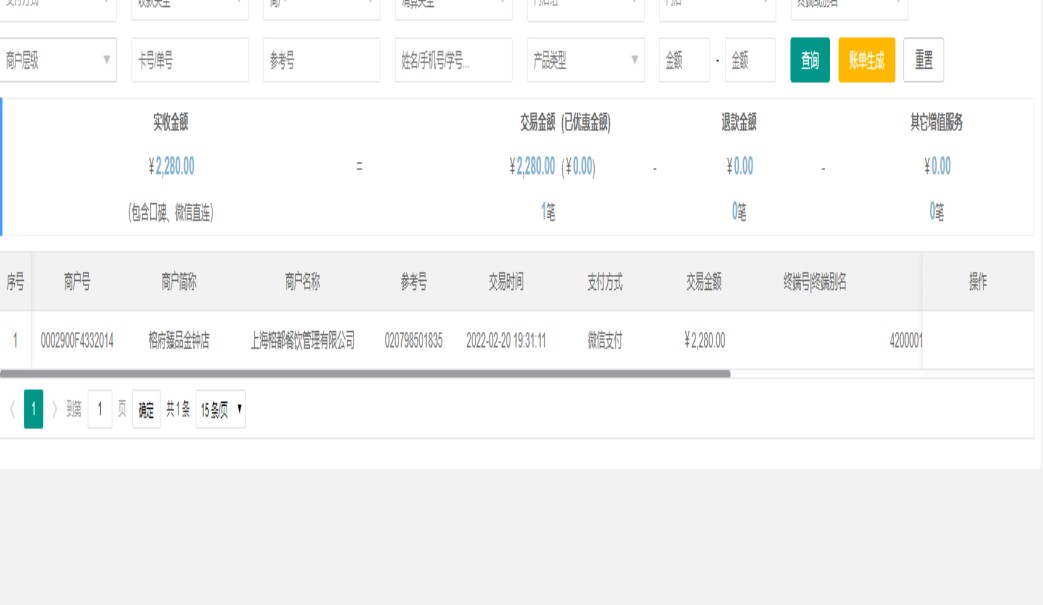Open the 商户层级 dropdown
The width and height of the screenshot is (1043, 605).
coord(58,61)
